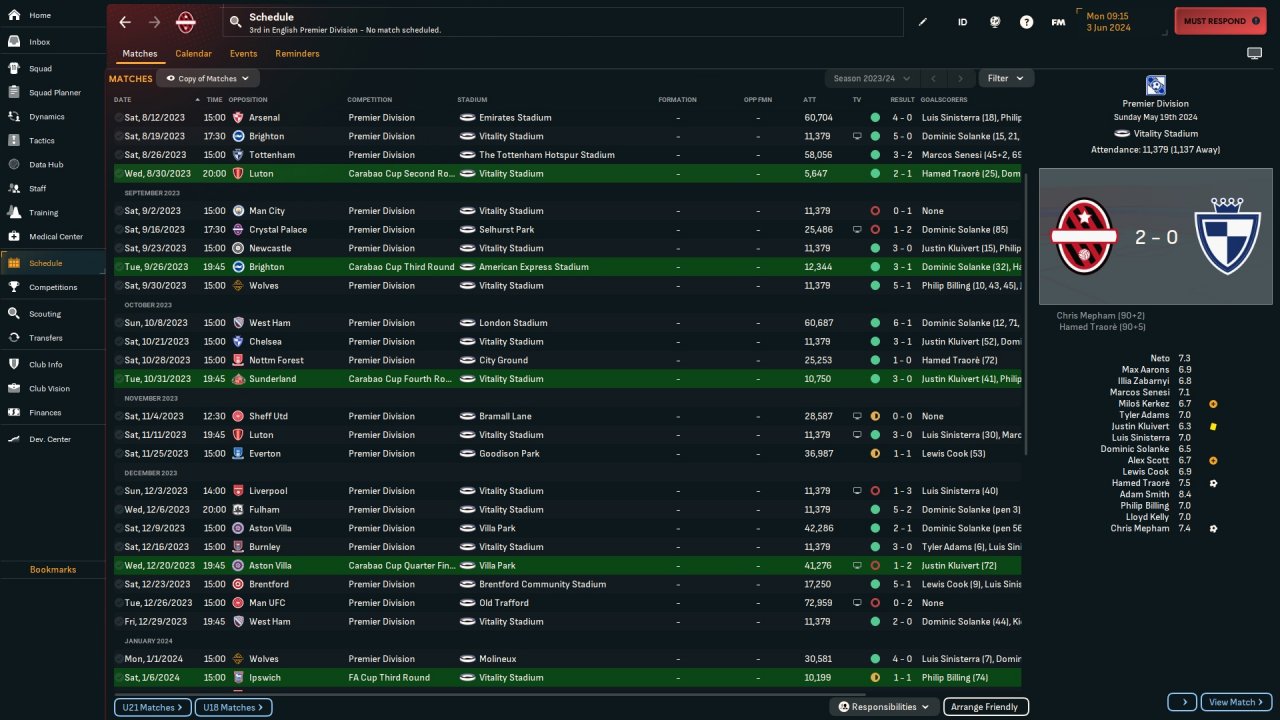The height and width of the screenshot is (720, 1280).
Task: Click the Arsenal club badge
Action: point(238,118)
